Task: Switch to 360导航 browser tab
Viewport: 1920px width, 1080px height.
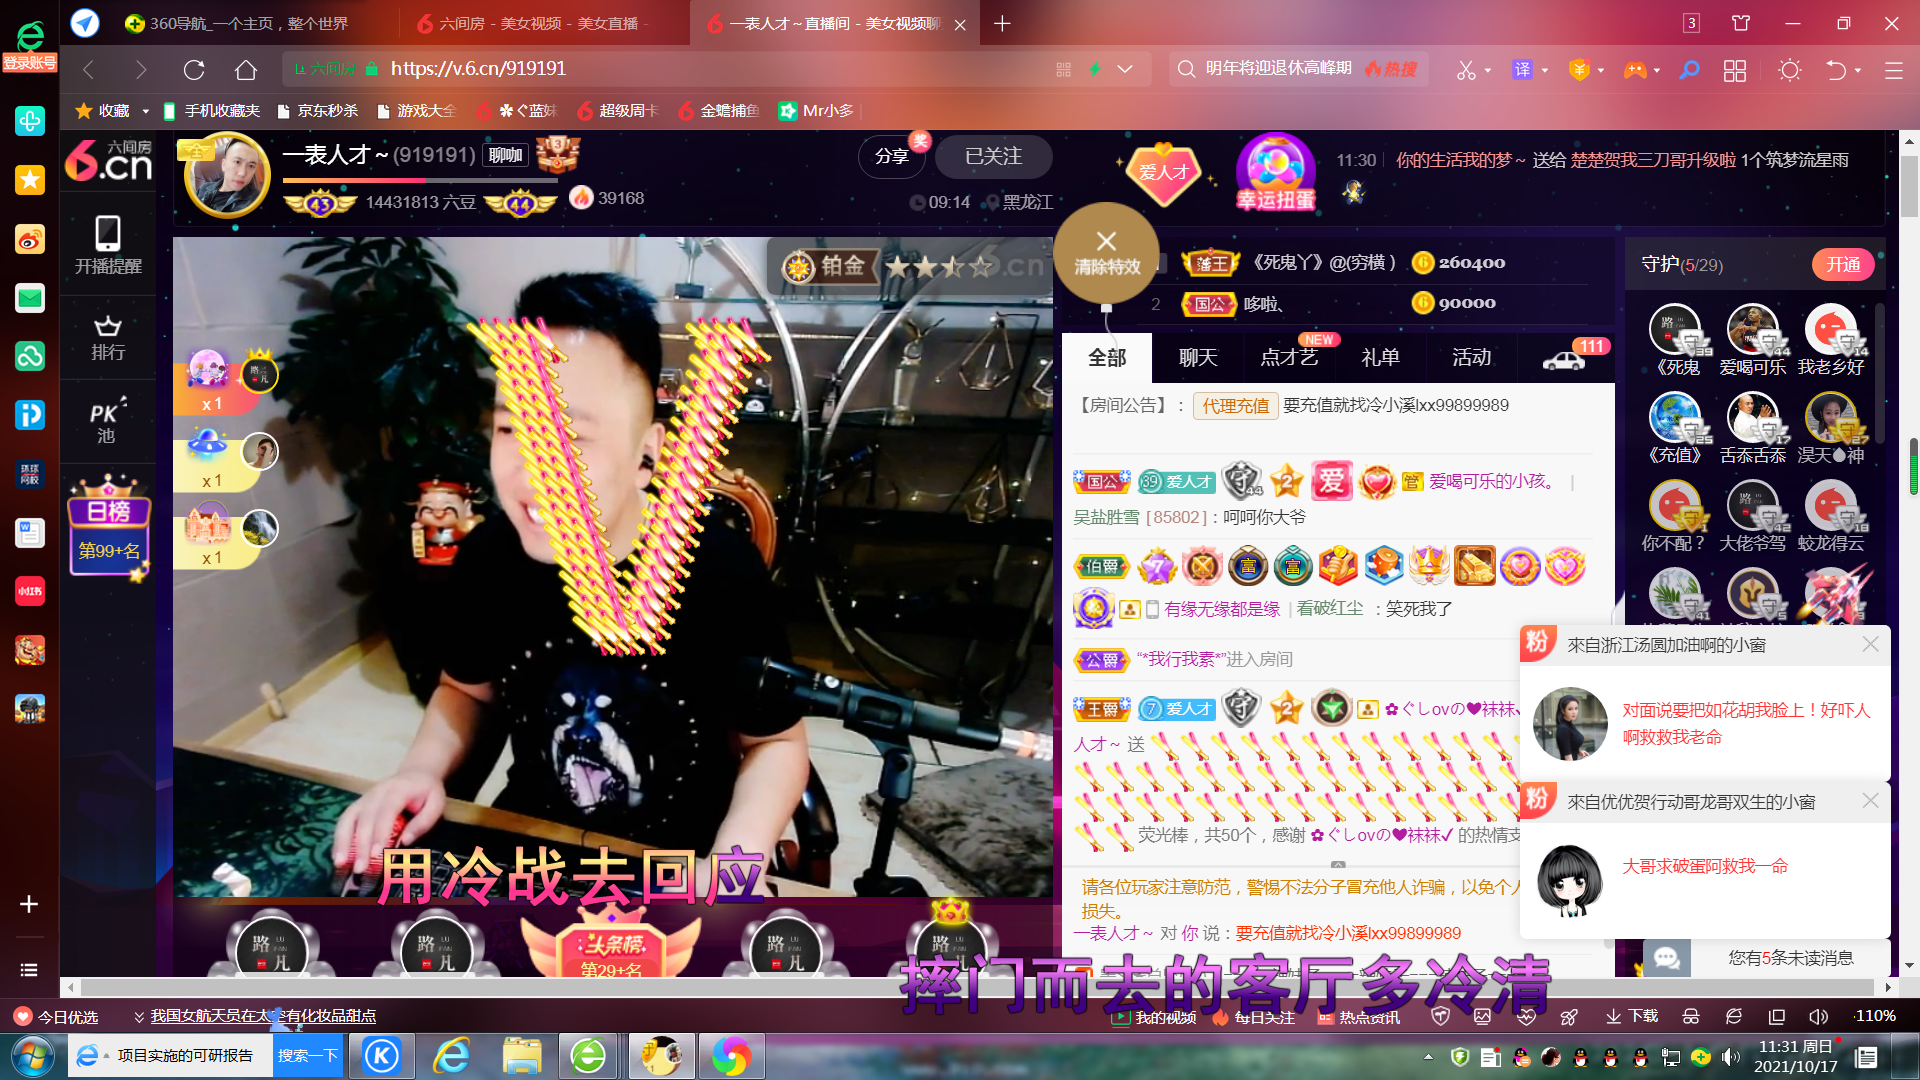Action: pos(250,23)
